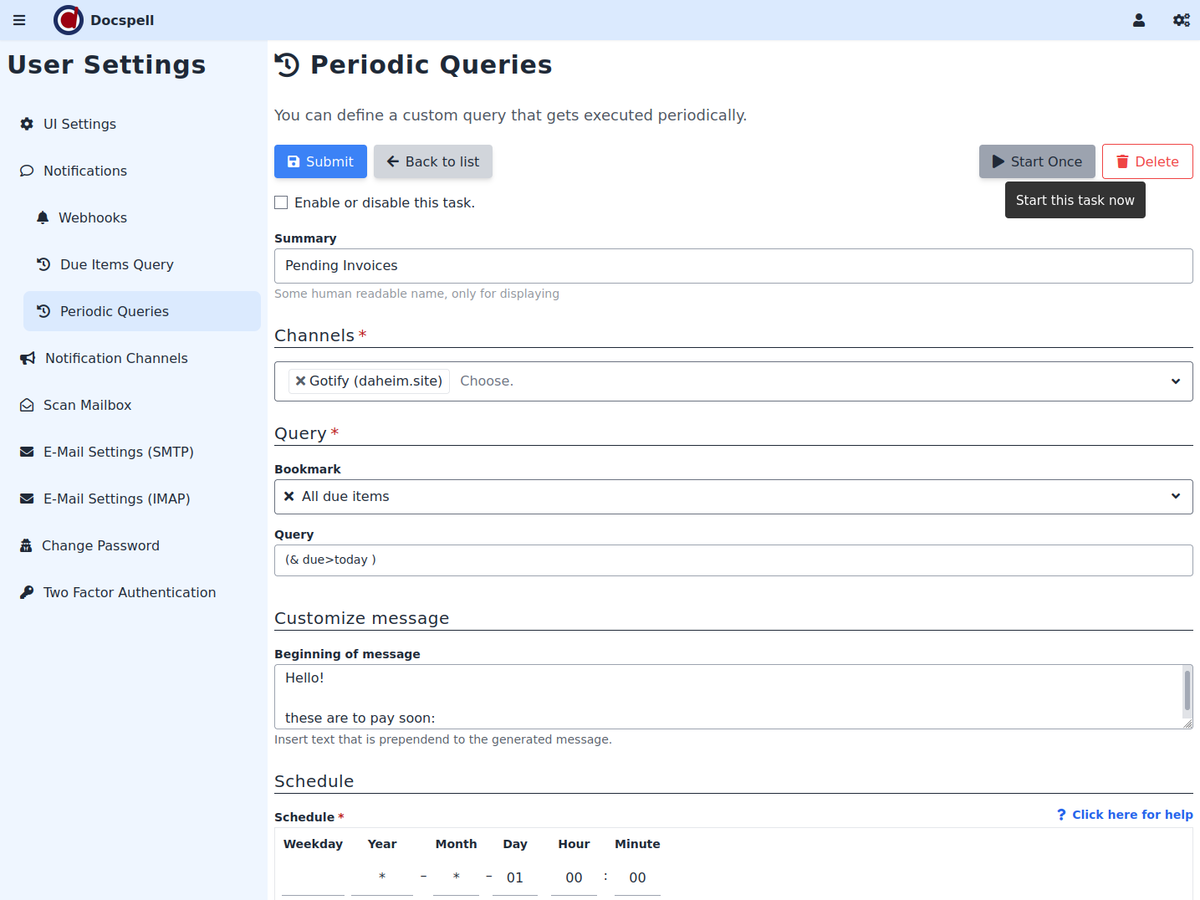Open the user profile icon
The height and width of the screenshot is (900, 1200).
click(1138, 20)
